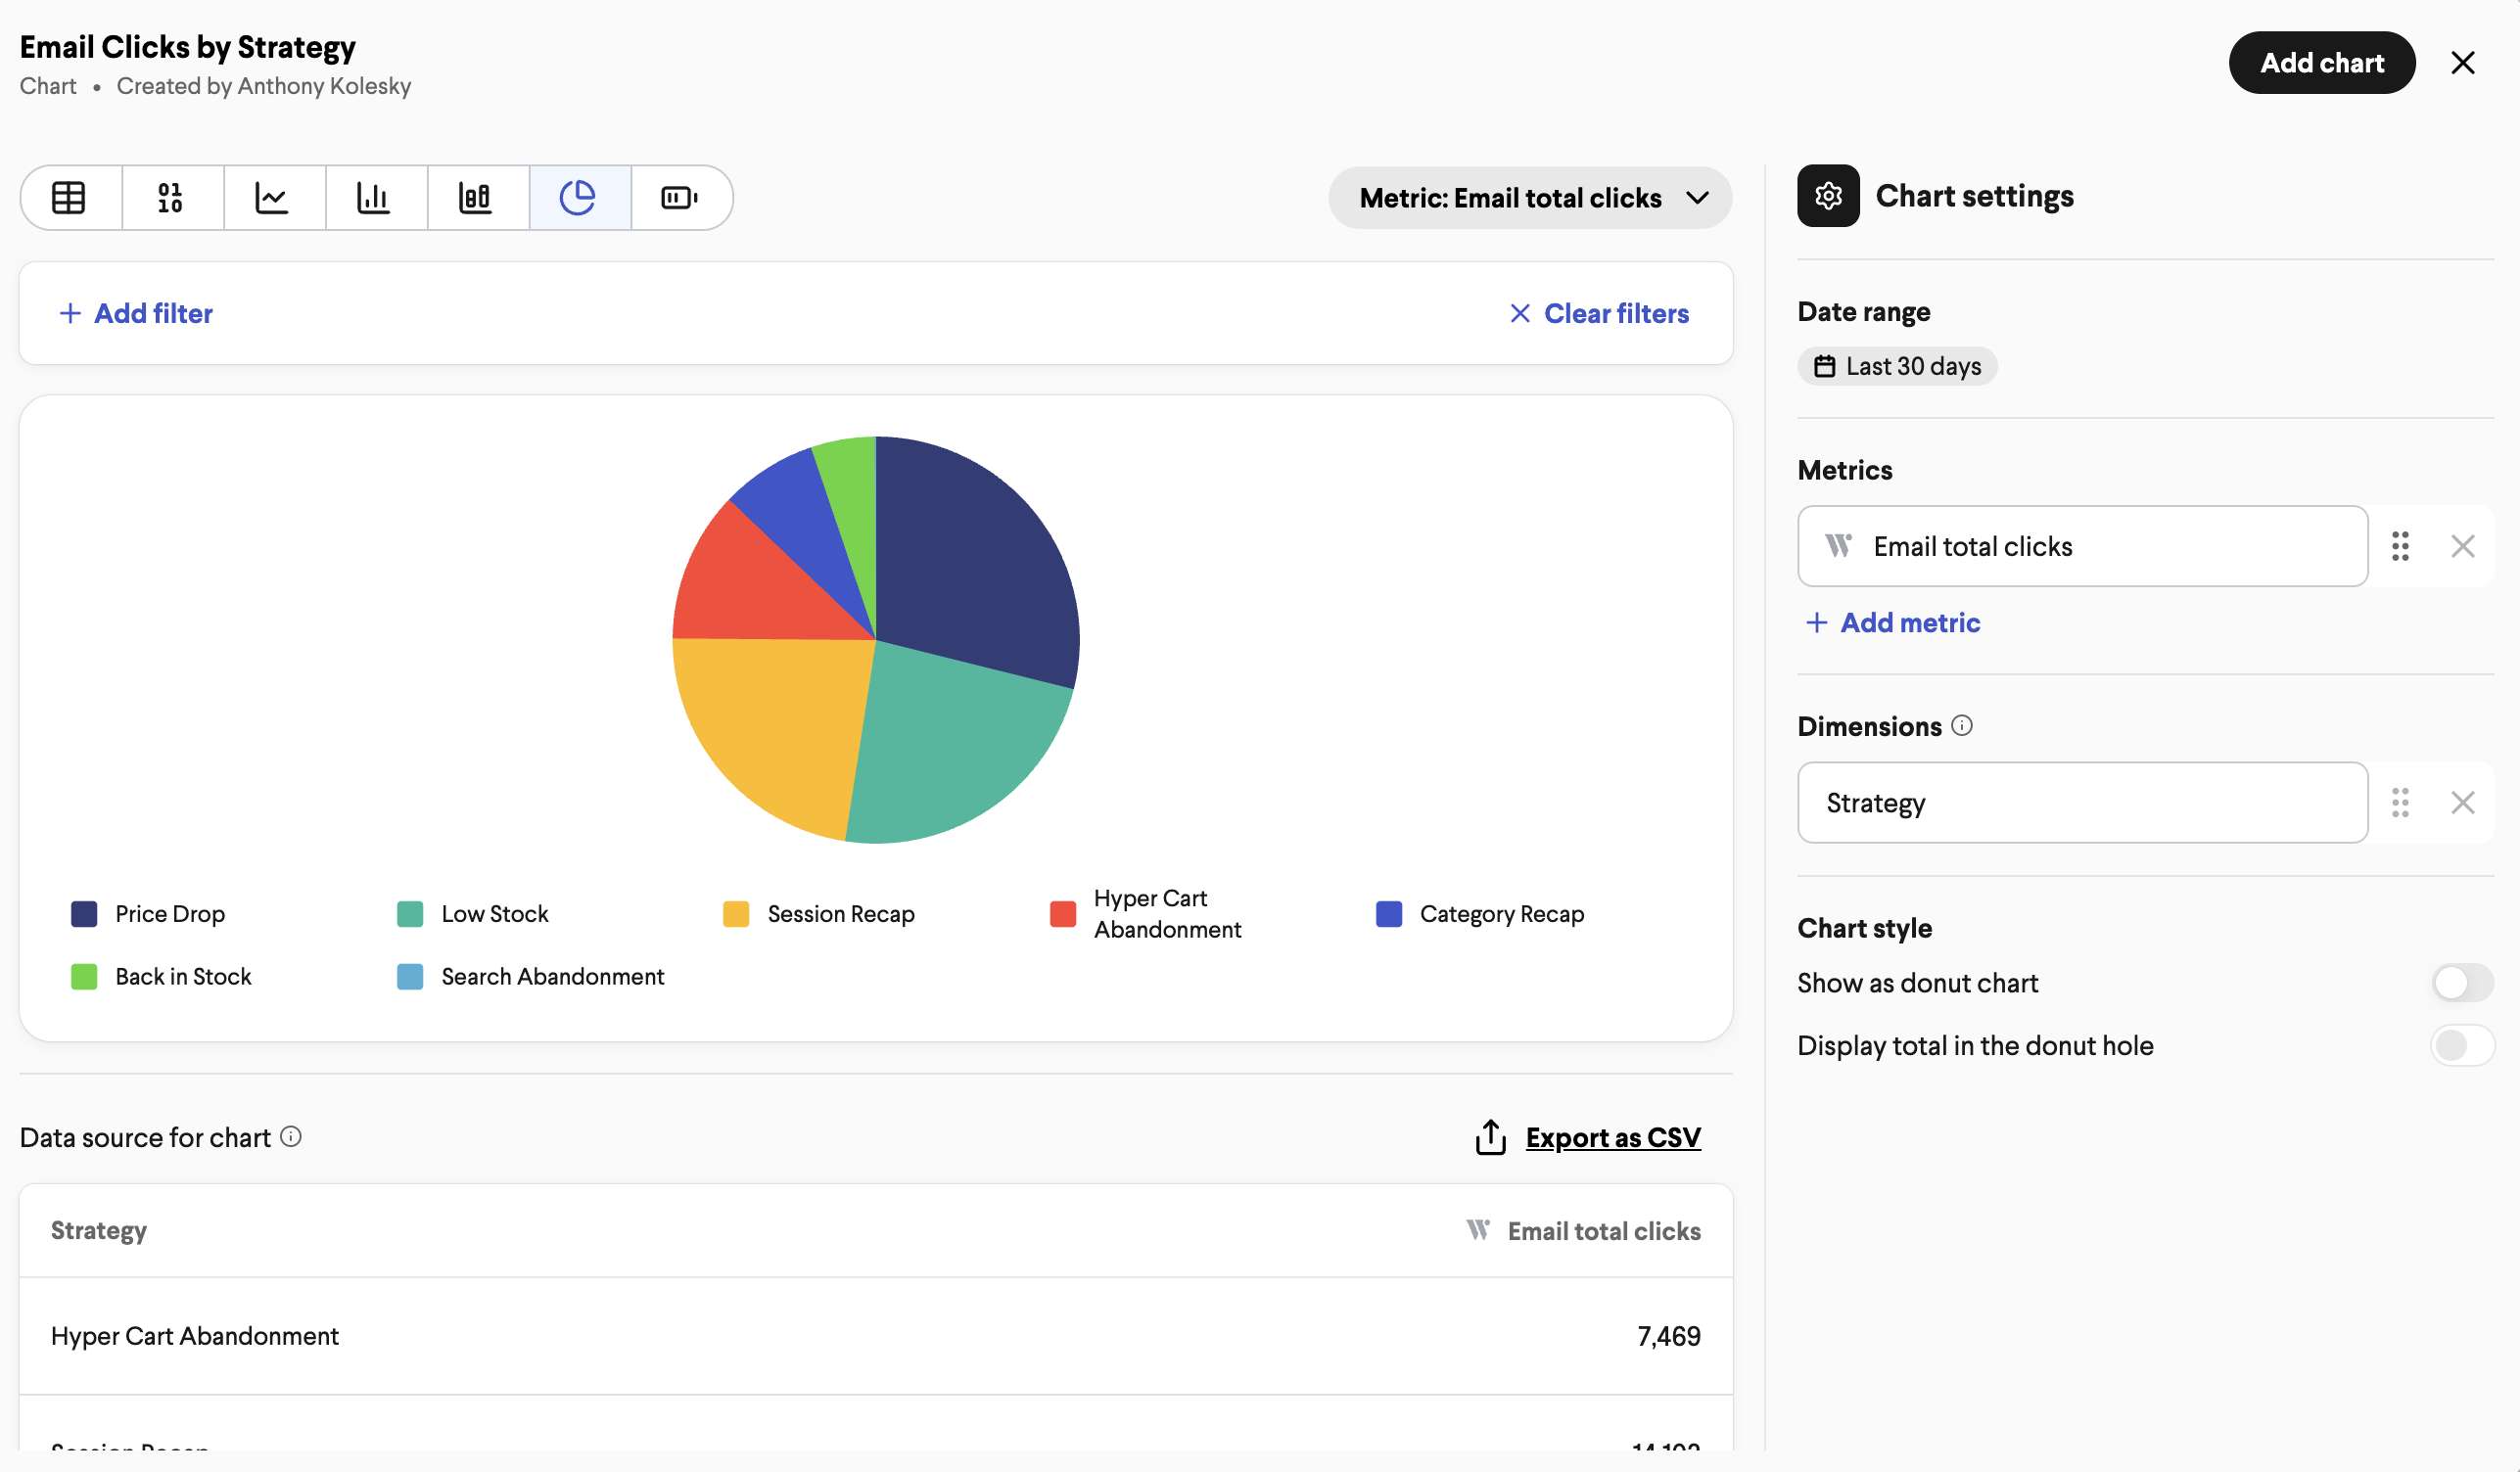Switch to table chart view
The image size is (2520, 1472).
coord(69,197)
